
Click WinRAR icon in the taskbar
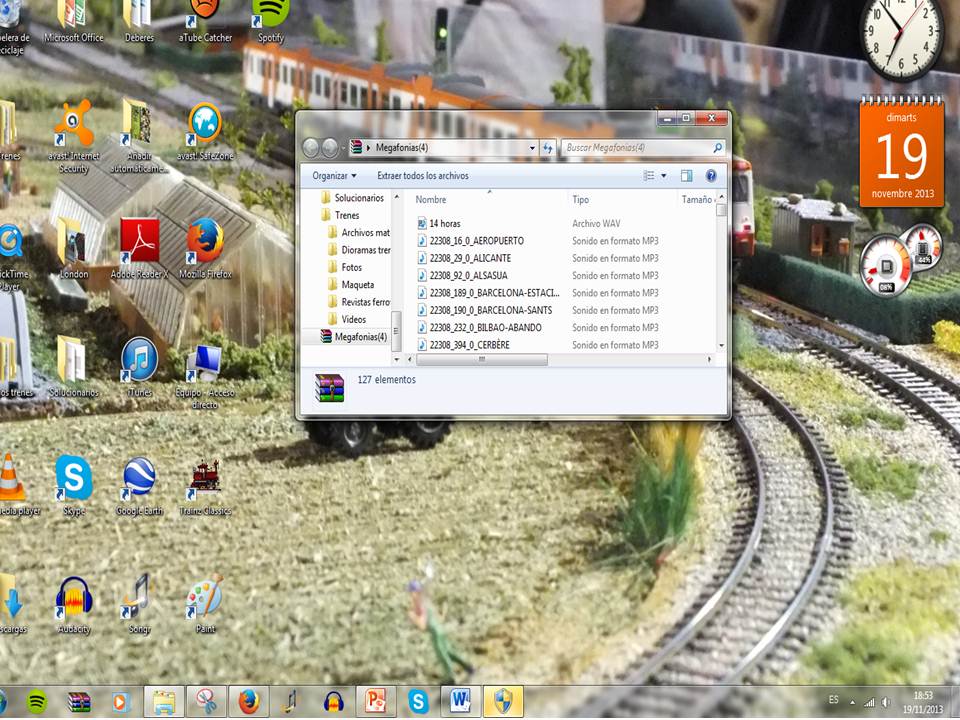click(x=79, y=702)
